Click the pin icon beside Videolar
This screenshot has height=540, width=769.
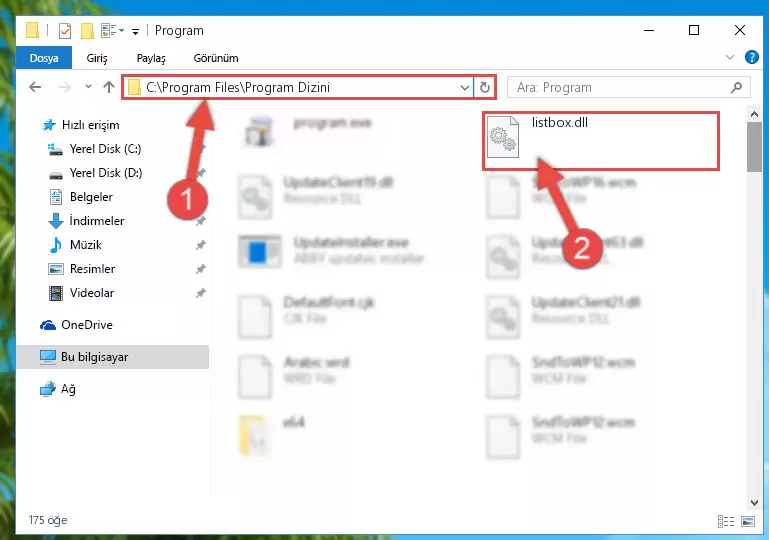(200, 293)
